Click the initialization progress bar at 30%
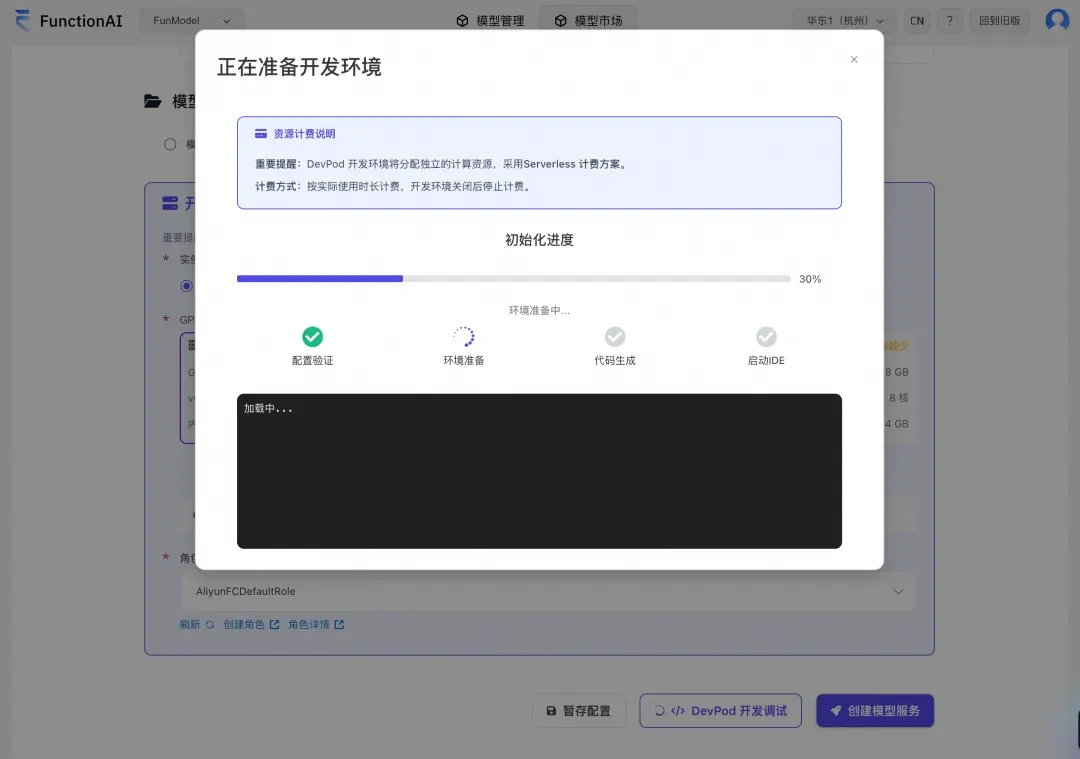Image resolution: width=1080 pixels, height=759 pixels. pyautogui.click(x=512, y=278)
